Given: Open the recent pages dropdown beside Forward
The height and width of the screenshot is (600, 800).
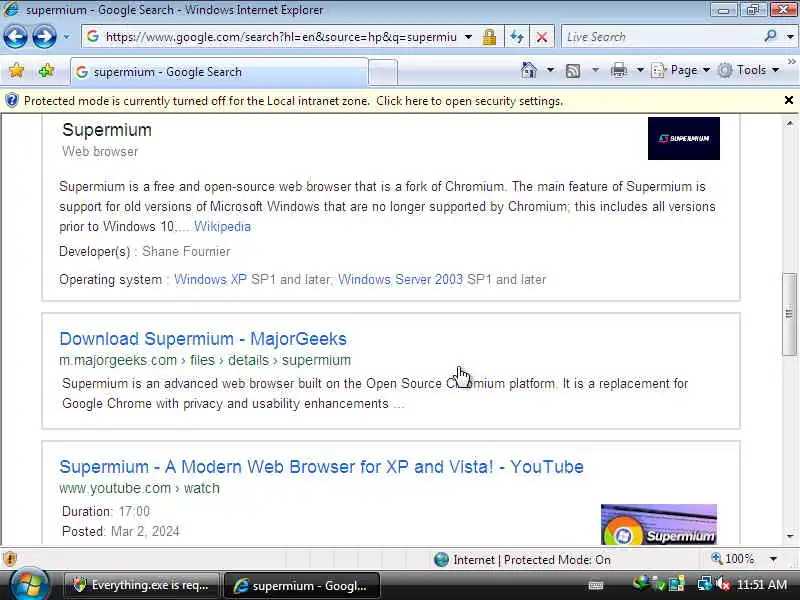Looking at the screenshot, I should point(66,37).
